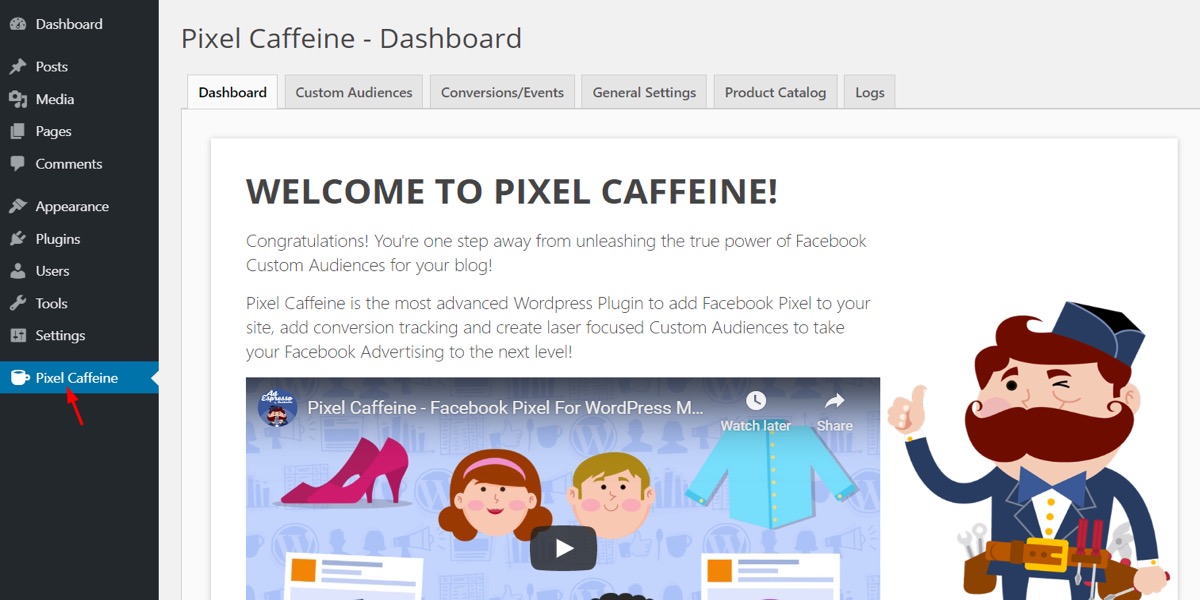The width and height of the screenshot is (1200, 600).
Task: Click the video title link
Action: click(x=506, y=408)
